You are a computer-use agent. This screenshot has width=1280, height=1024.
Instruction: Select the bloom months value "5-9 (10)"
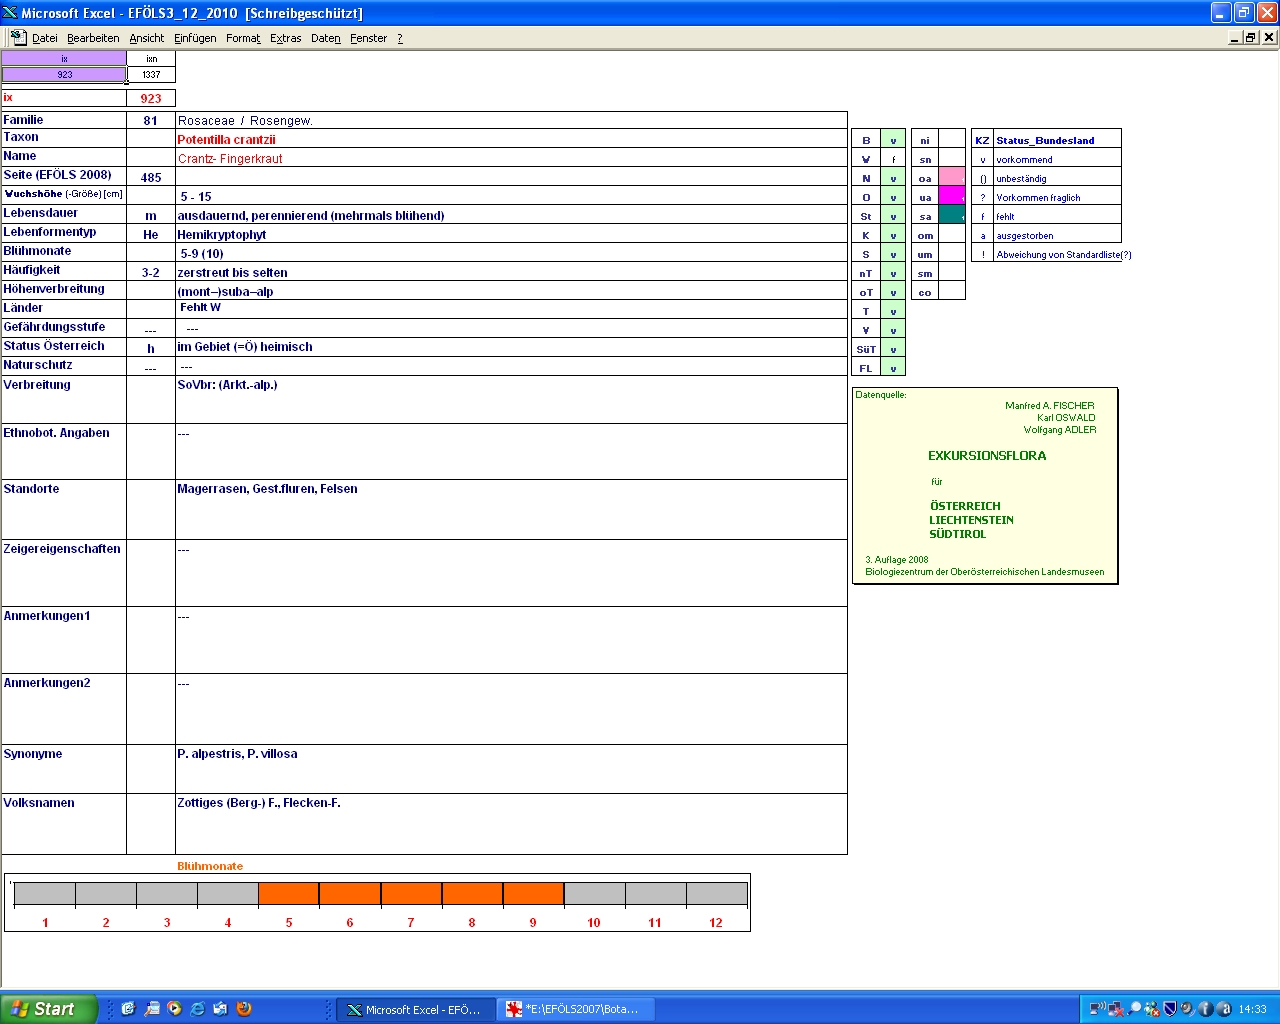pyautogui.click(x=511, y=253)
